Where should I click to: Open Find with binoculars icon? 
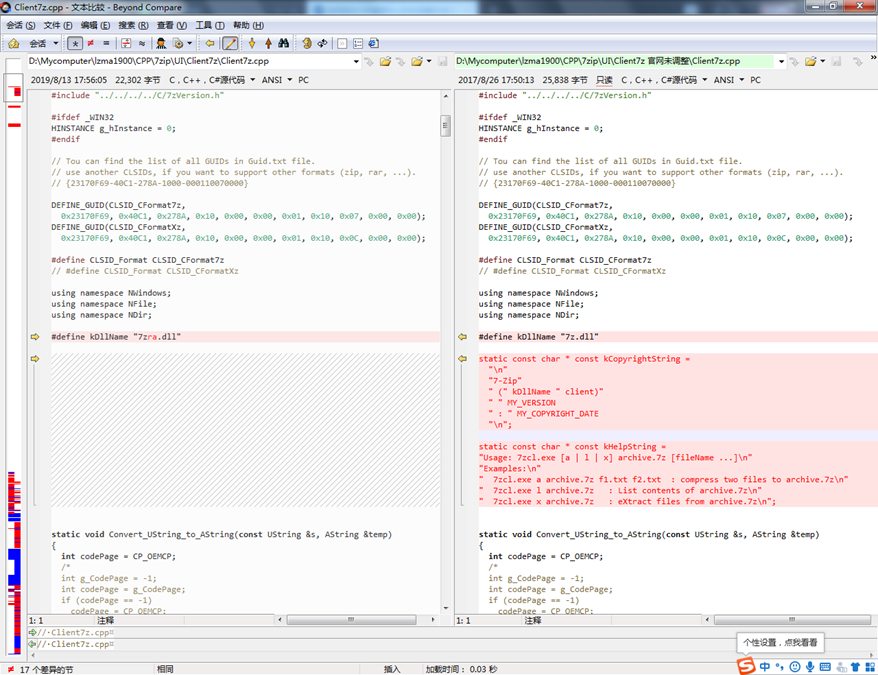pyautogui.click(x=284, y=43)
